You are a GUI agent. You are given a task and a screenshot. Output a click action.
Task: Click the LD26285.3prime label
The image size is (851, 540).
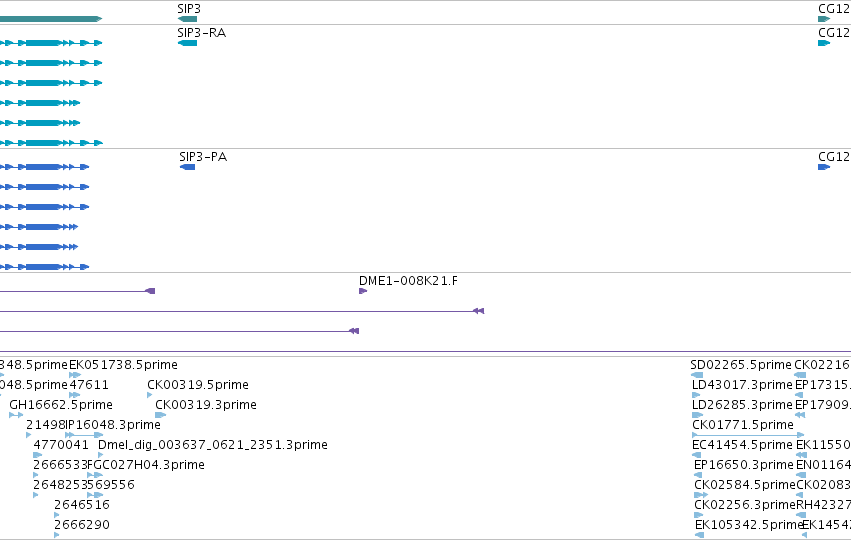(x=742, y=405)
